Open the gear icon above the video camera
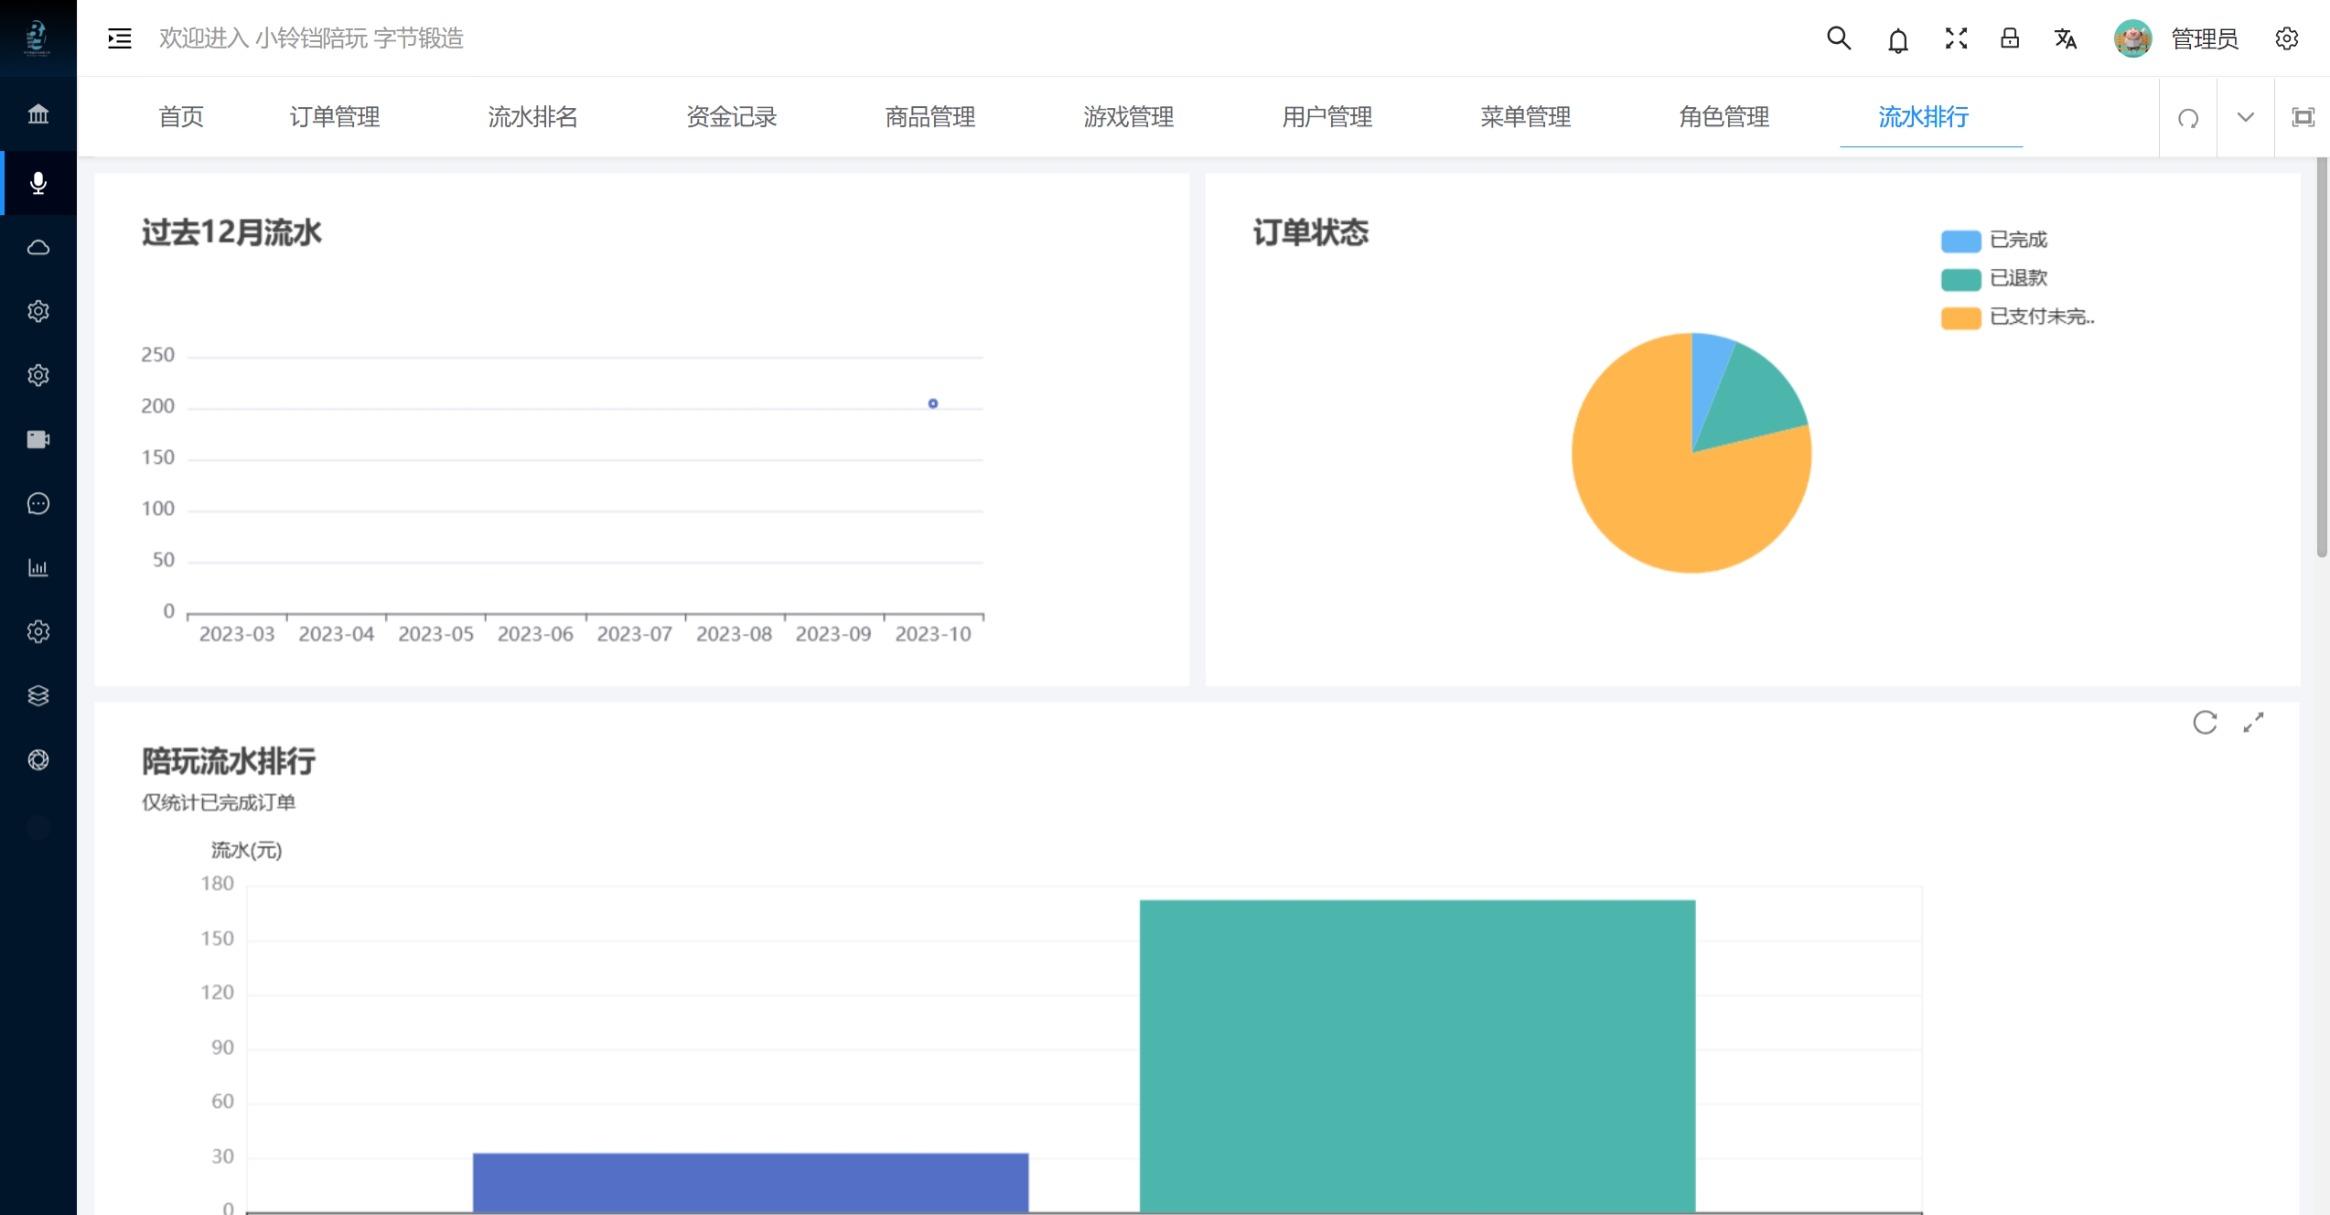This screenshot has height=1215, width=2330. tap(38, 375)
